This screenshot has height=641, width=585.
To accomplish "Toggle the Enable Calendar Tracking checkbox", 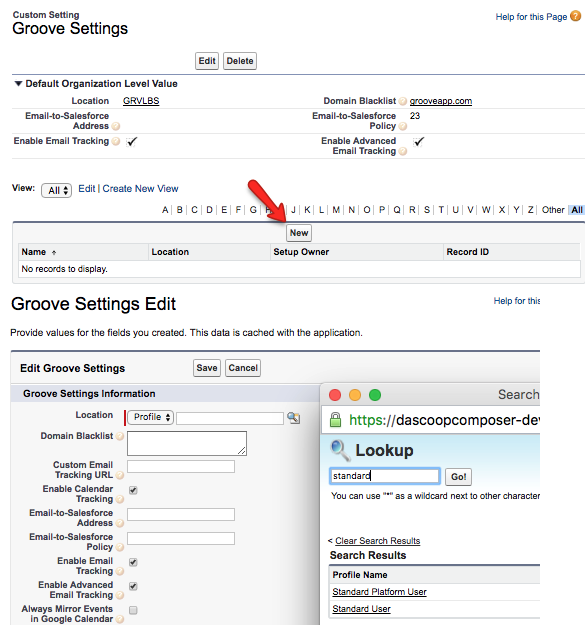I will click(x=133, y=490).
